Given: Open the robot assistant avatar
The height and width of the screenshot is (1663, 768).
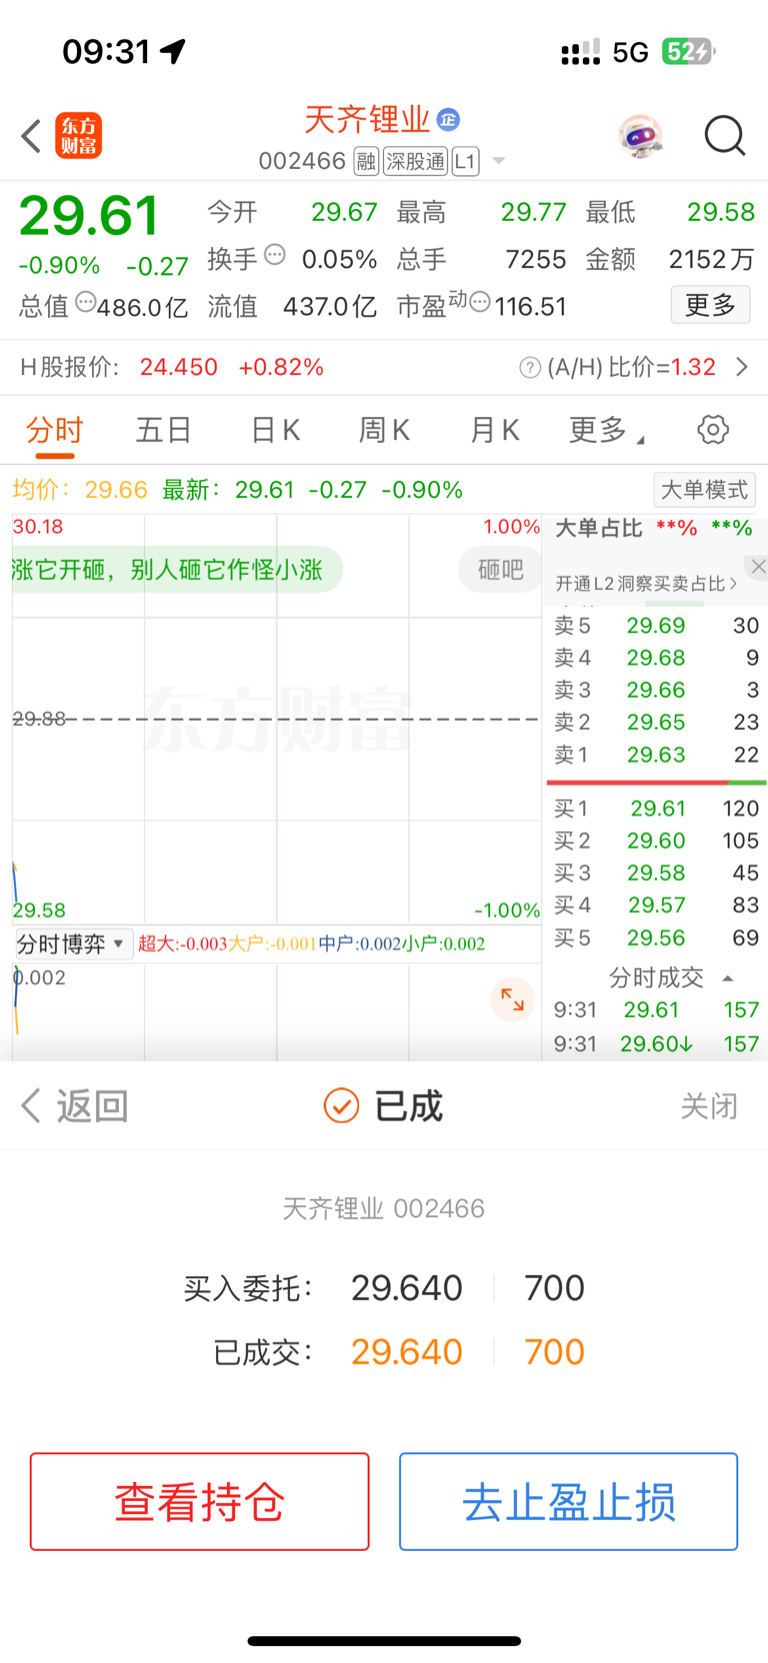Looking at the screenshot, I should point(640,136).
